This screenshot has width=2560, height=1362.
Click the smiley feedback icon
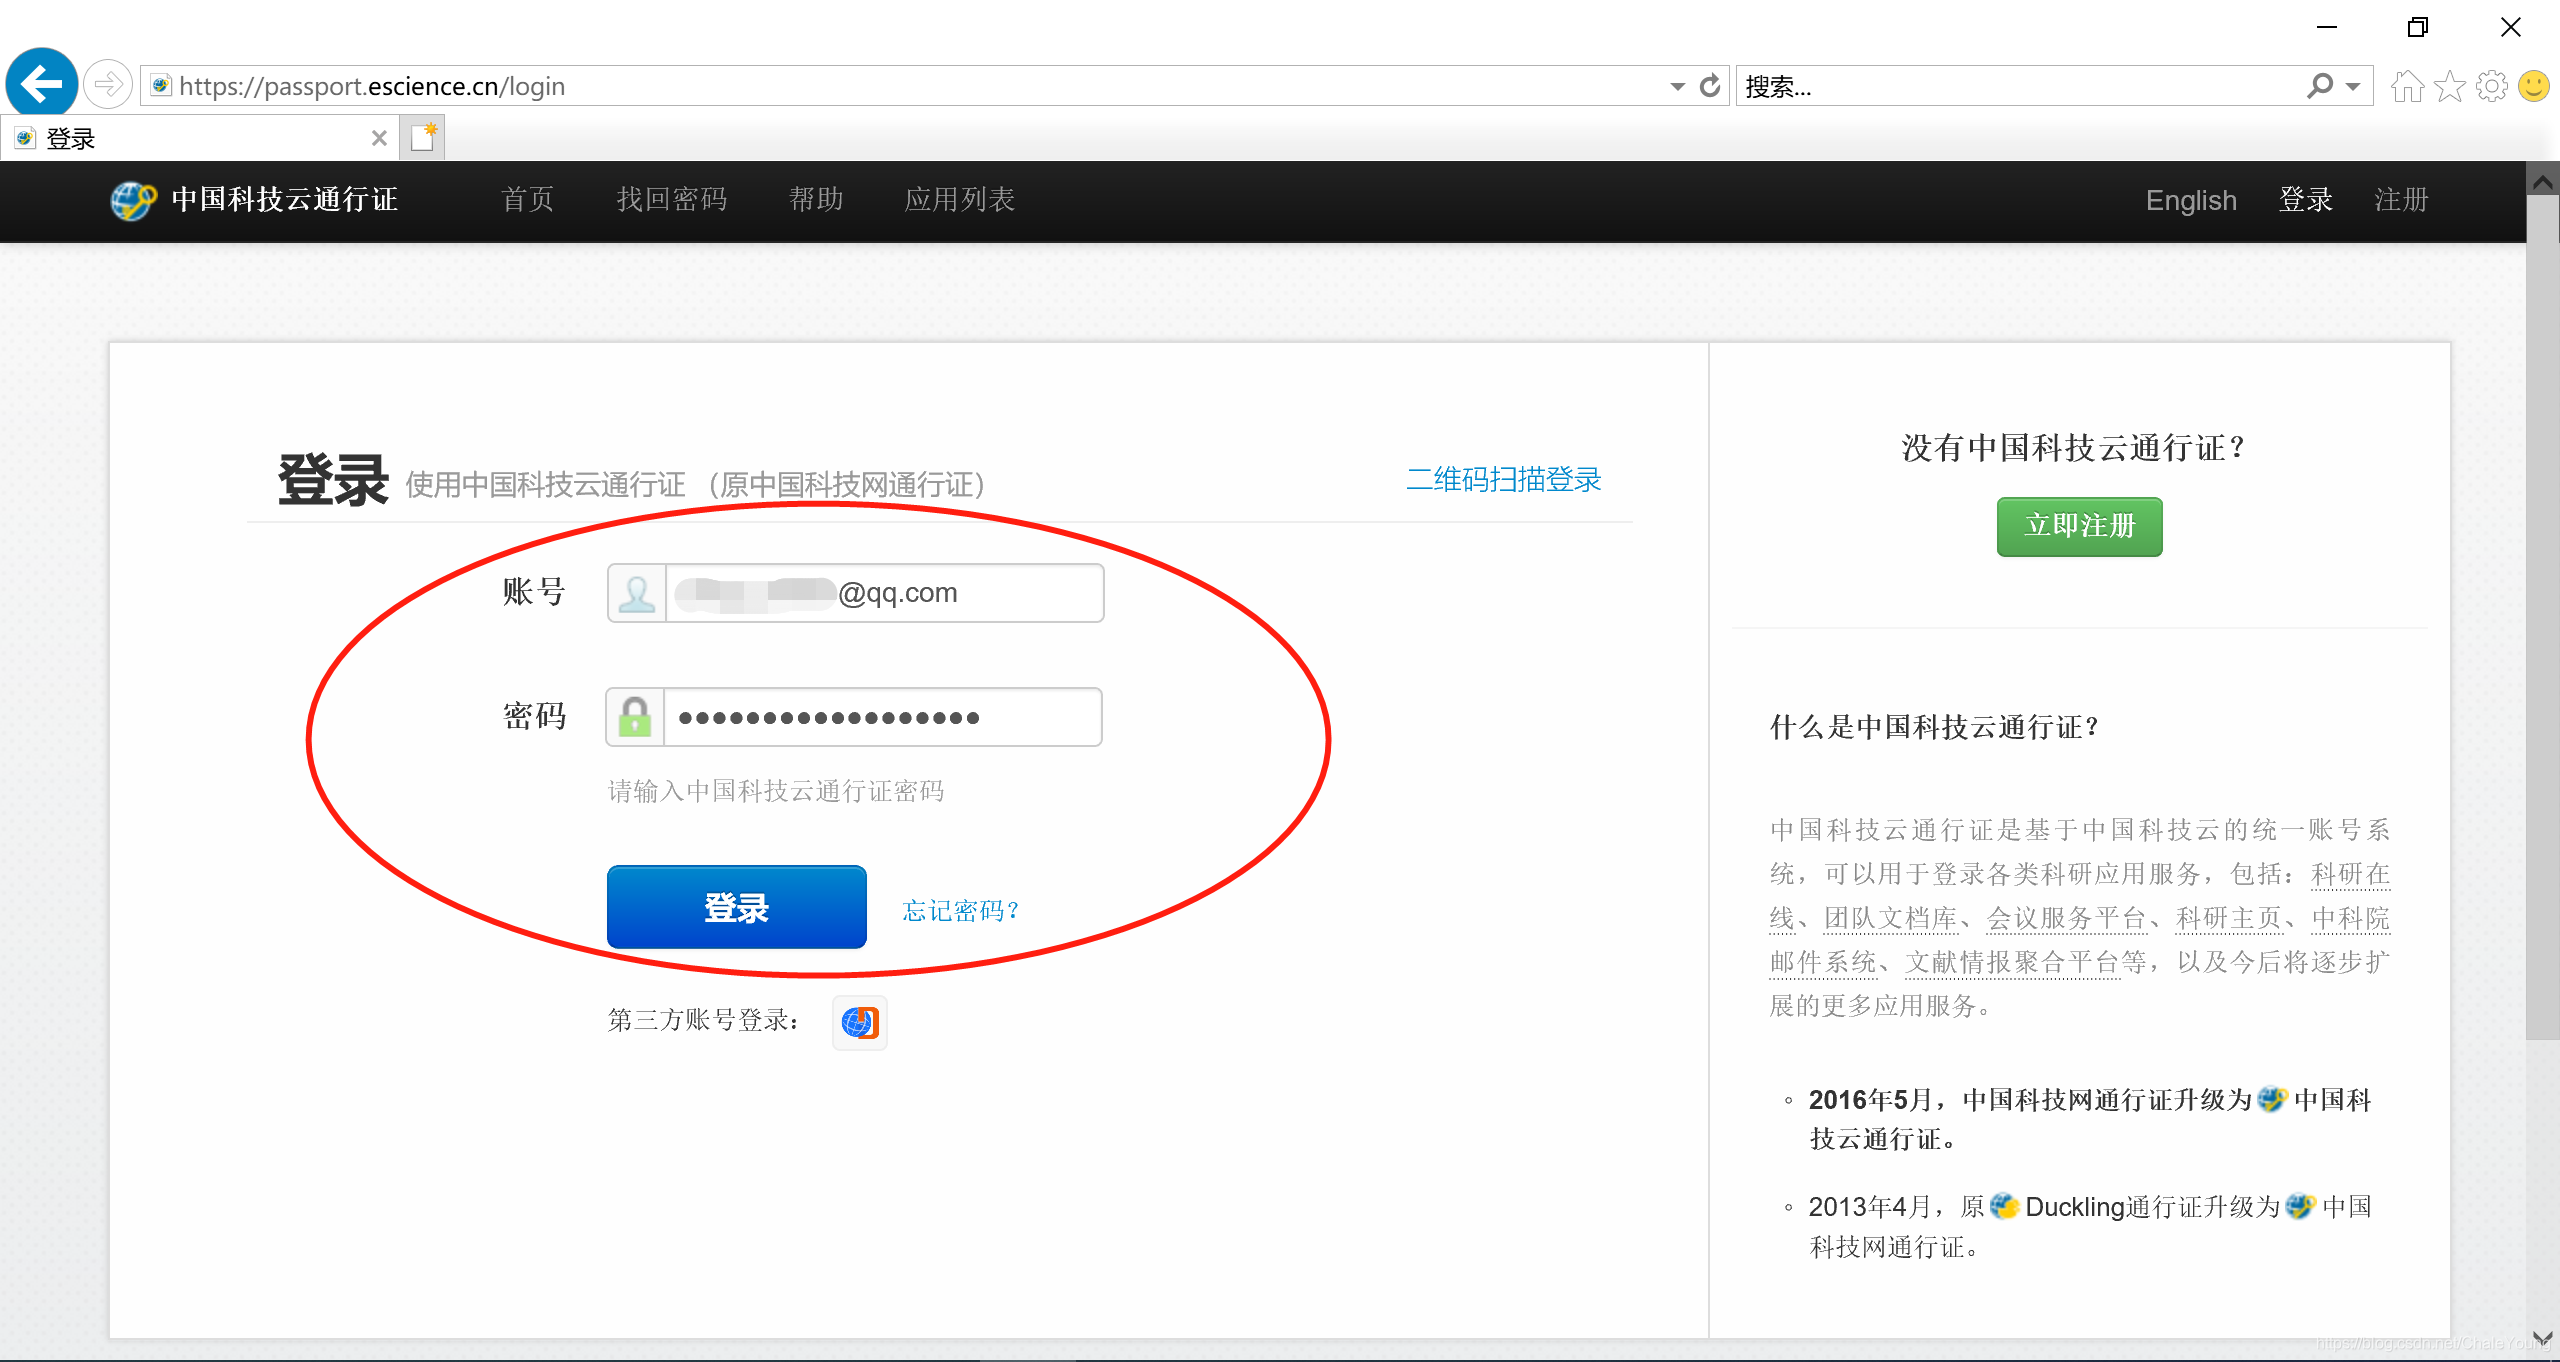click(x=2534, y=87)
